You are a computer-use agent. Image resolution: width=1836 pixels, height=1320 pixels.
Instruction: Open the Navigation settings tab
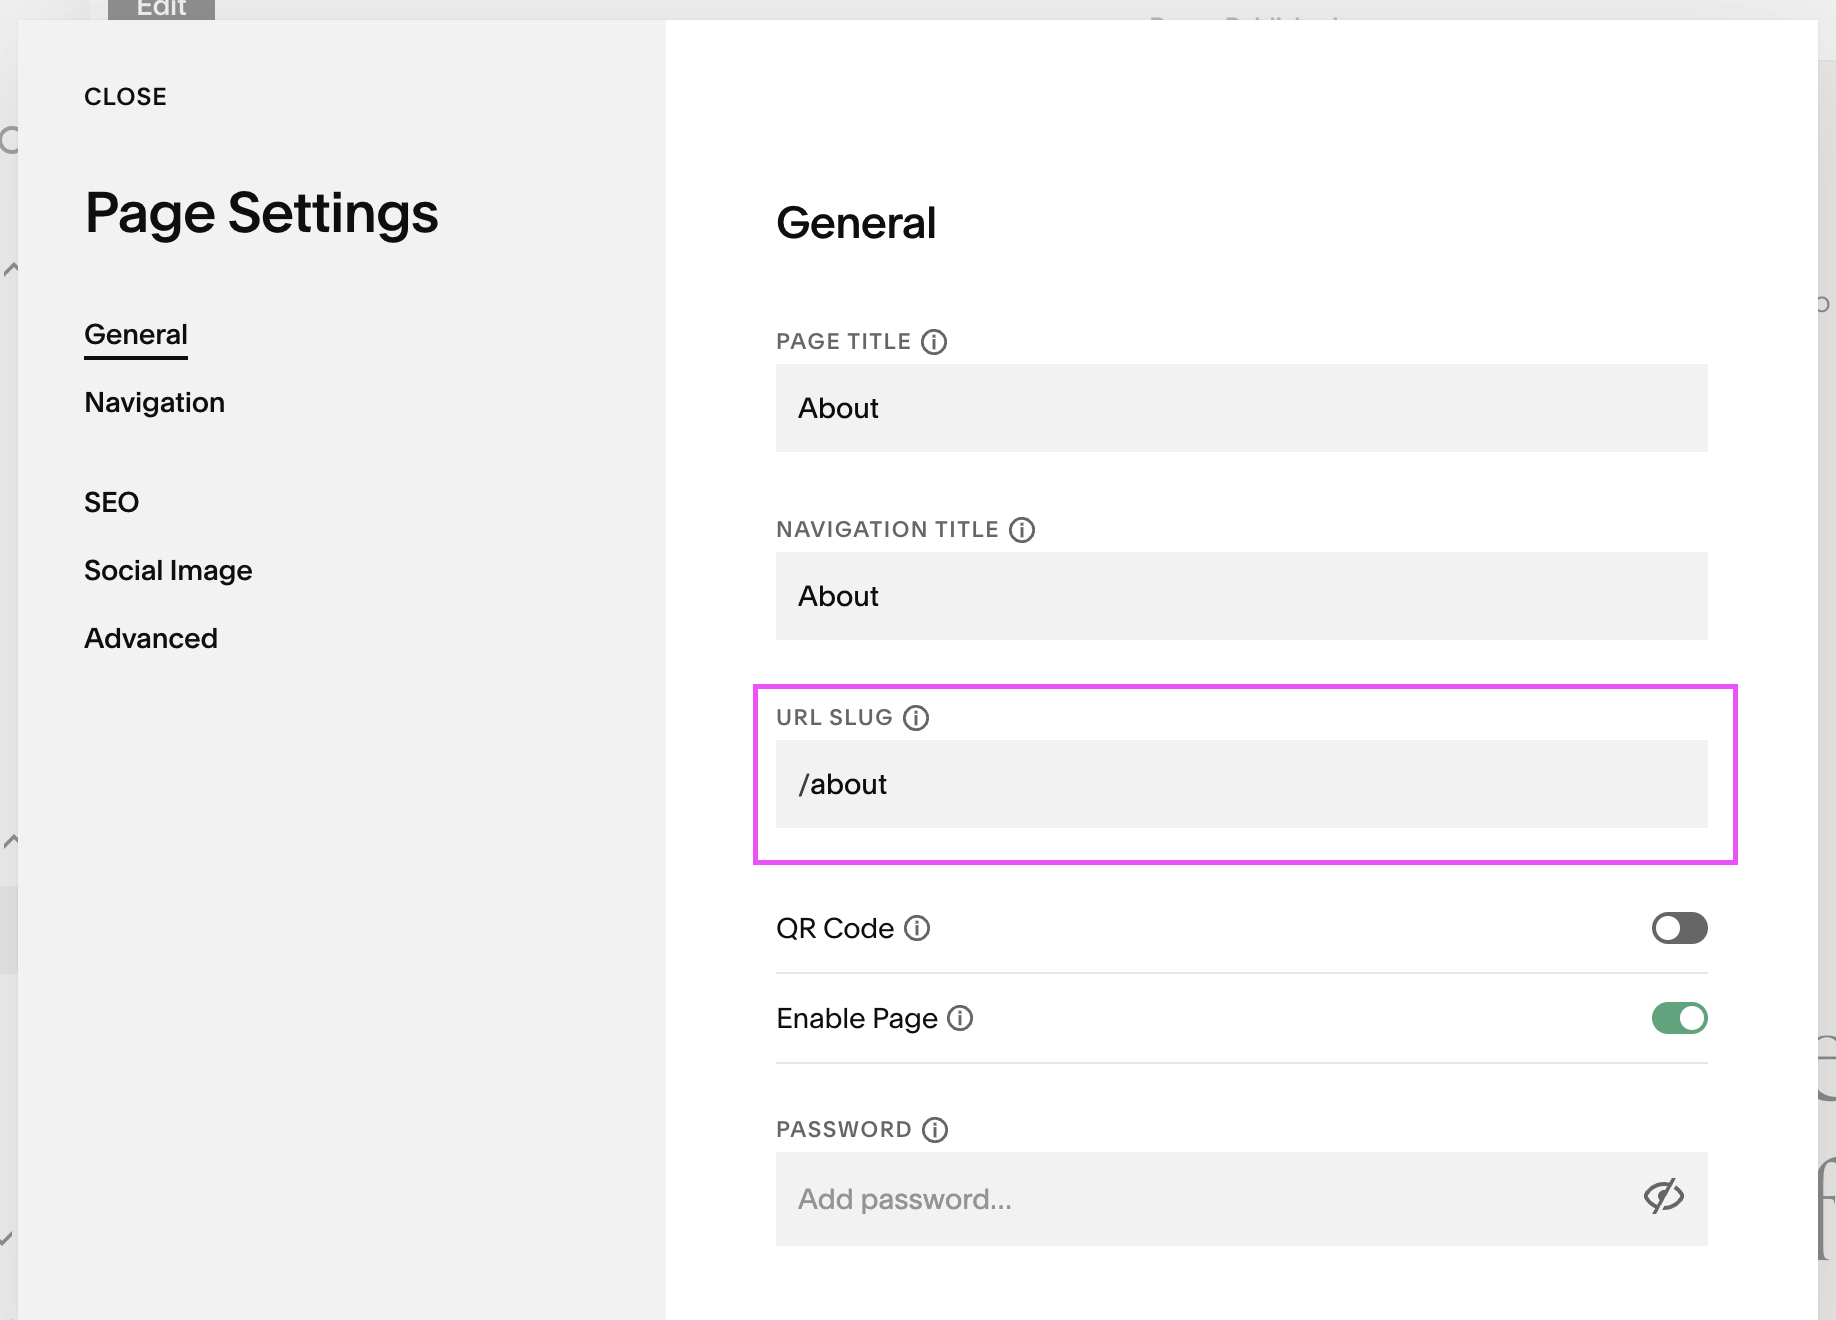[x=154, y=402]
